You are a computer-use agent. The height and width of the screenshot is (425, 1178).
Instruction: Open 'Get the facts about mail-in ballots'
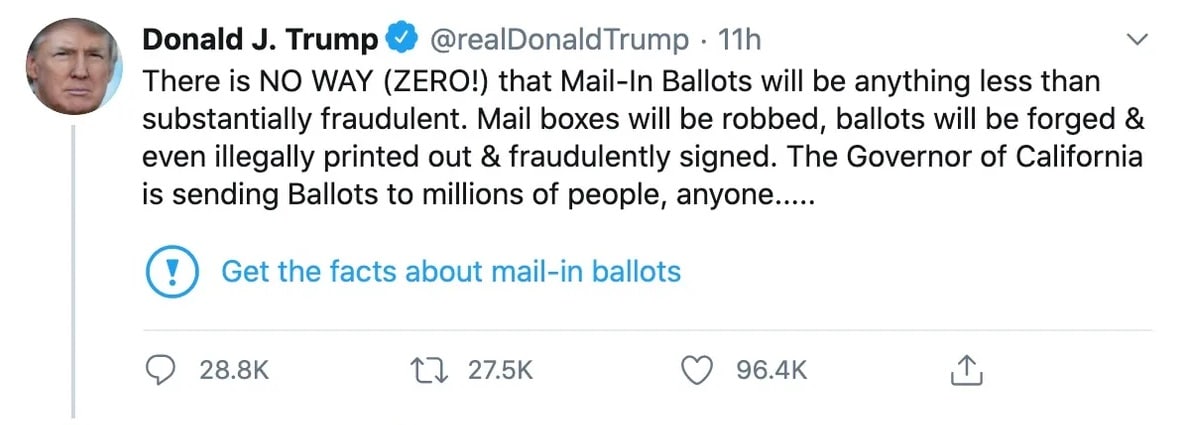click(x=451, y=271)
